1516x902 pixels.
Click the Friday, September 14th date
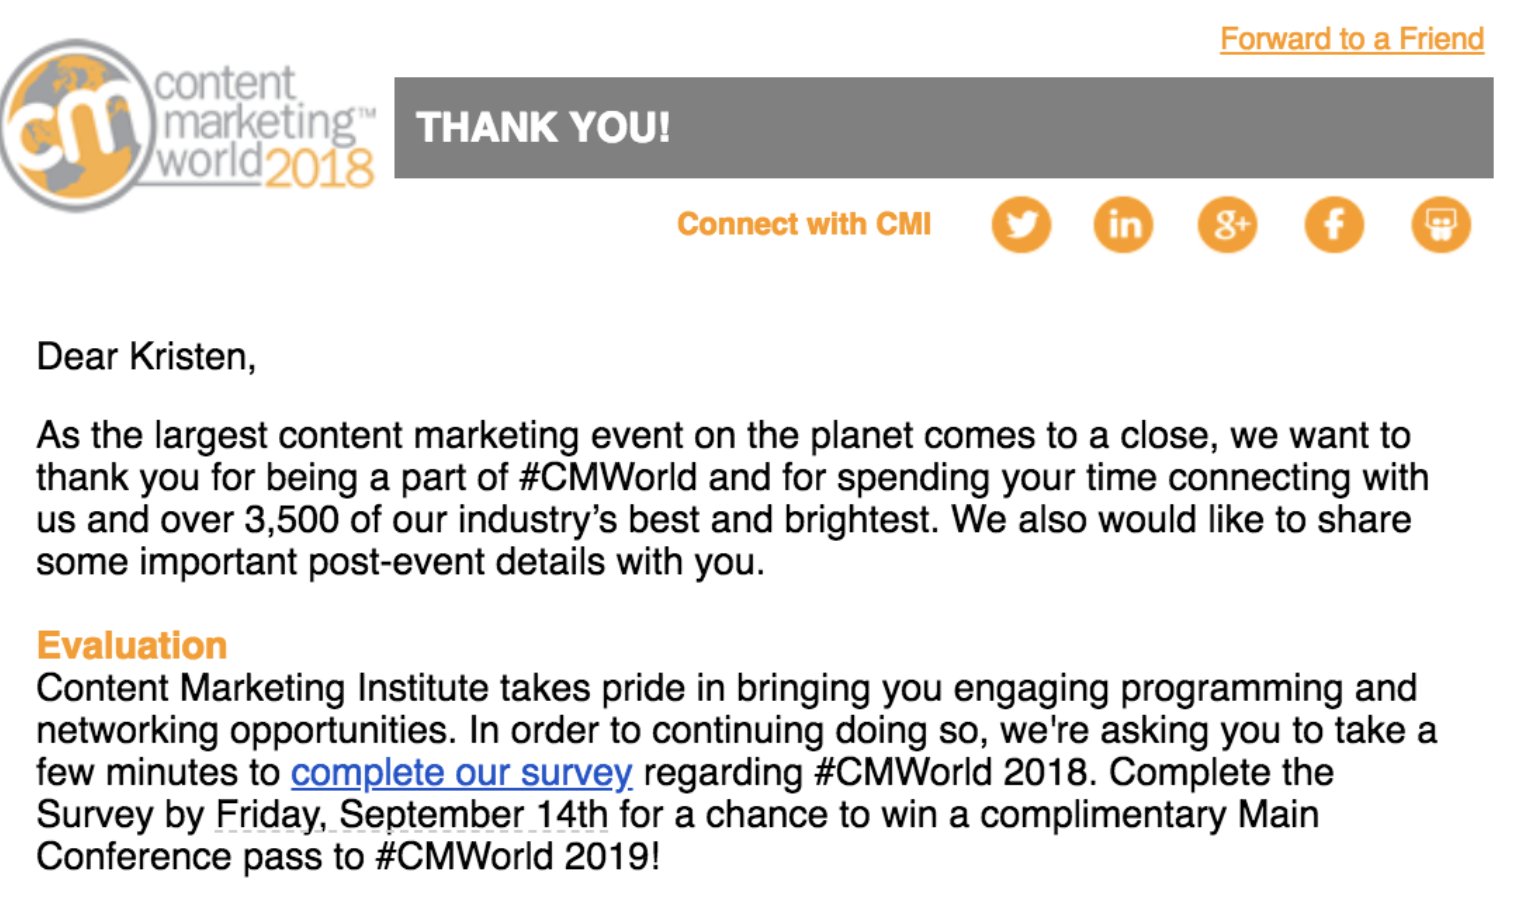pyautogui.click(x=412, y=814)
